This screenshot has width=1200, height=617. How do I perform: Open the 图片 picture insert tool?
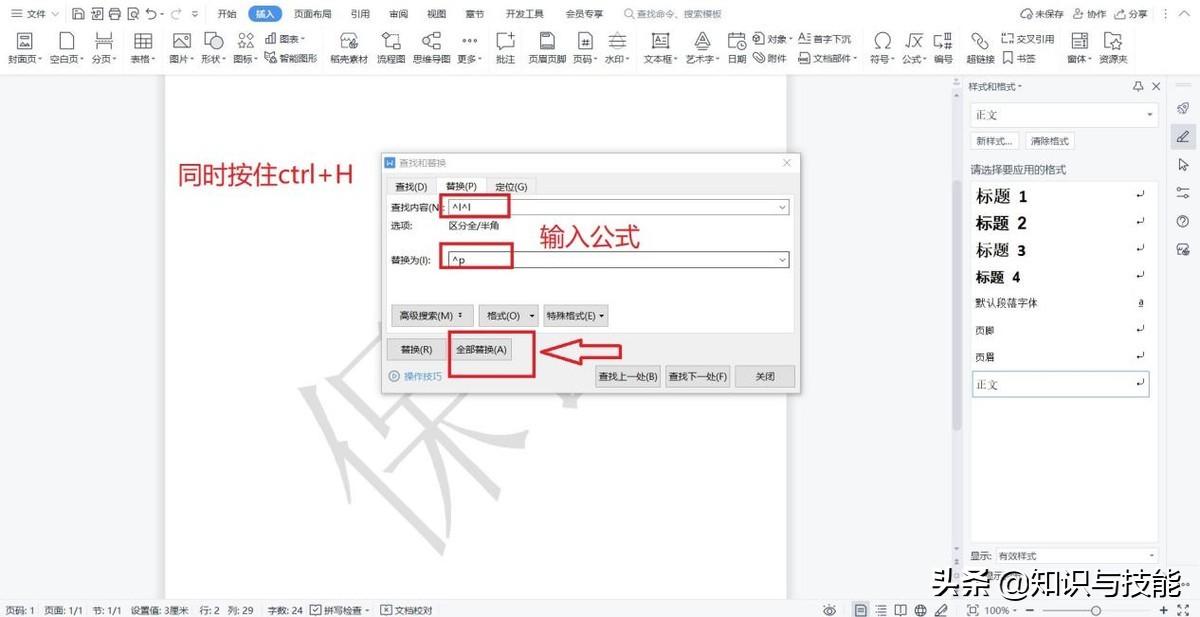180,45
